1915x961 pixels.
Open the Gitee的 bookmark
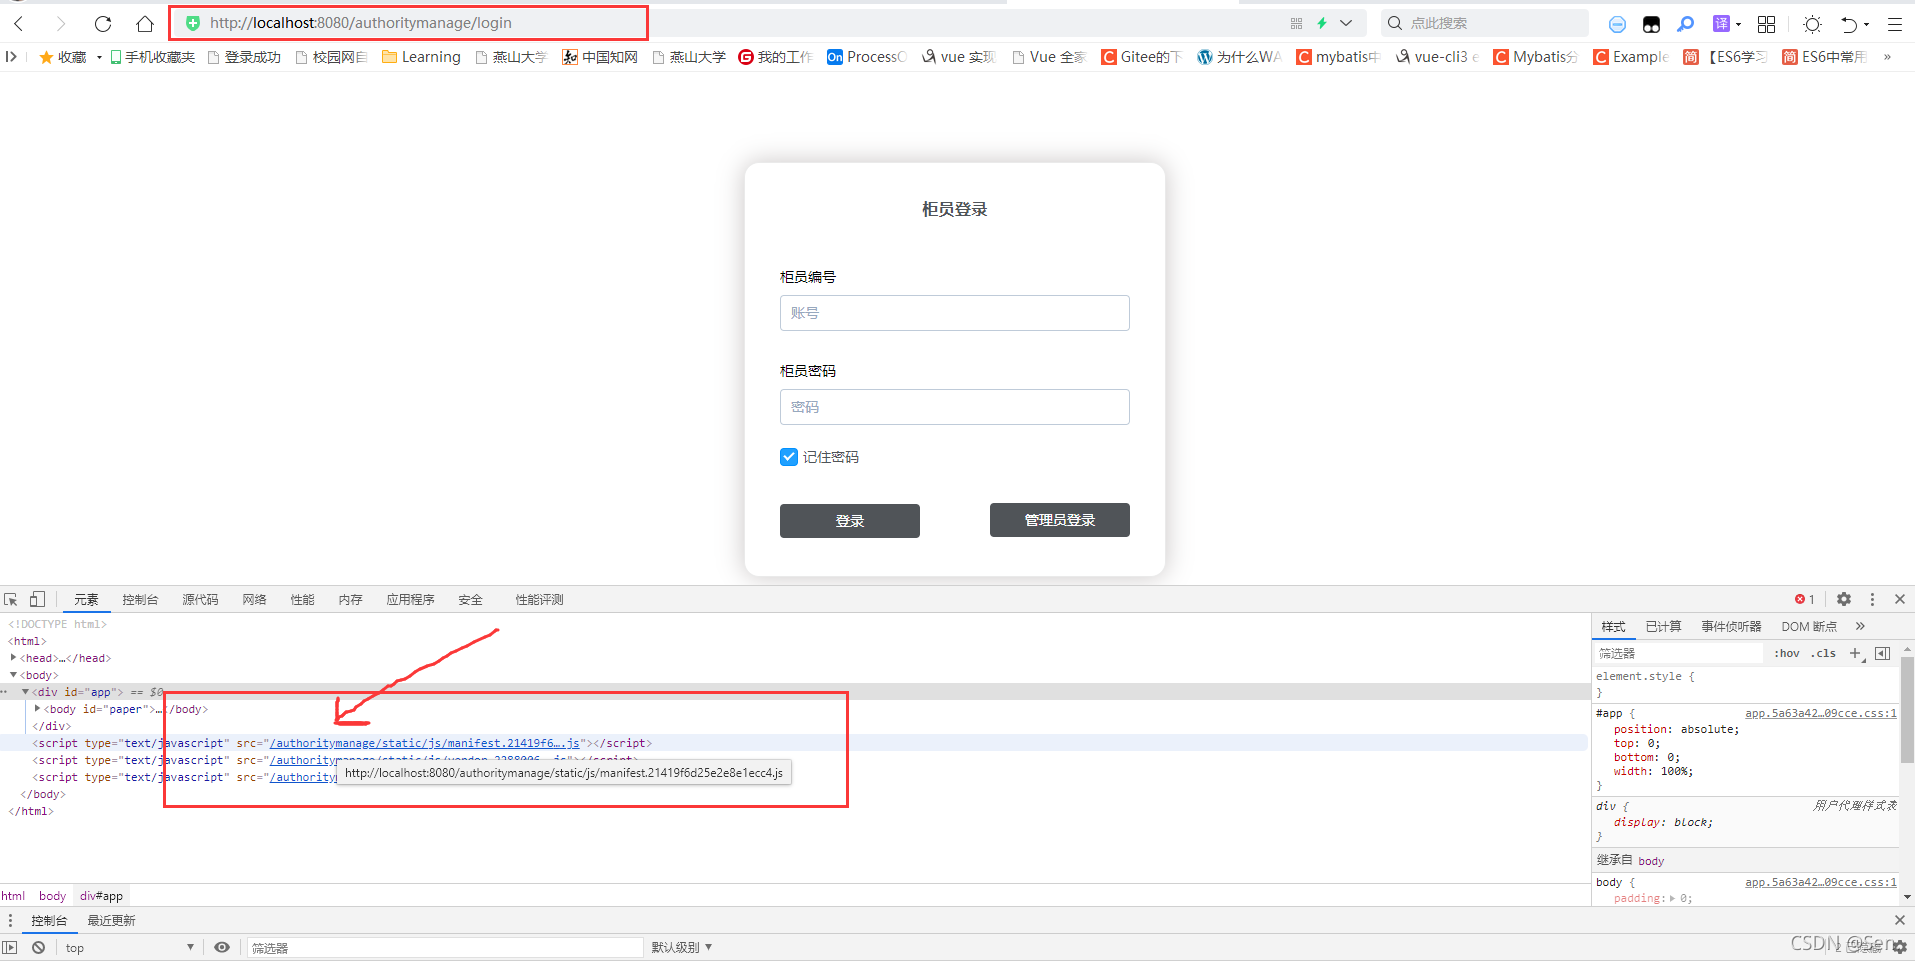1141,57
